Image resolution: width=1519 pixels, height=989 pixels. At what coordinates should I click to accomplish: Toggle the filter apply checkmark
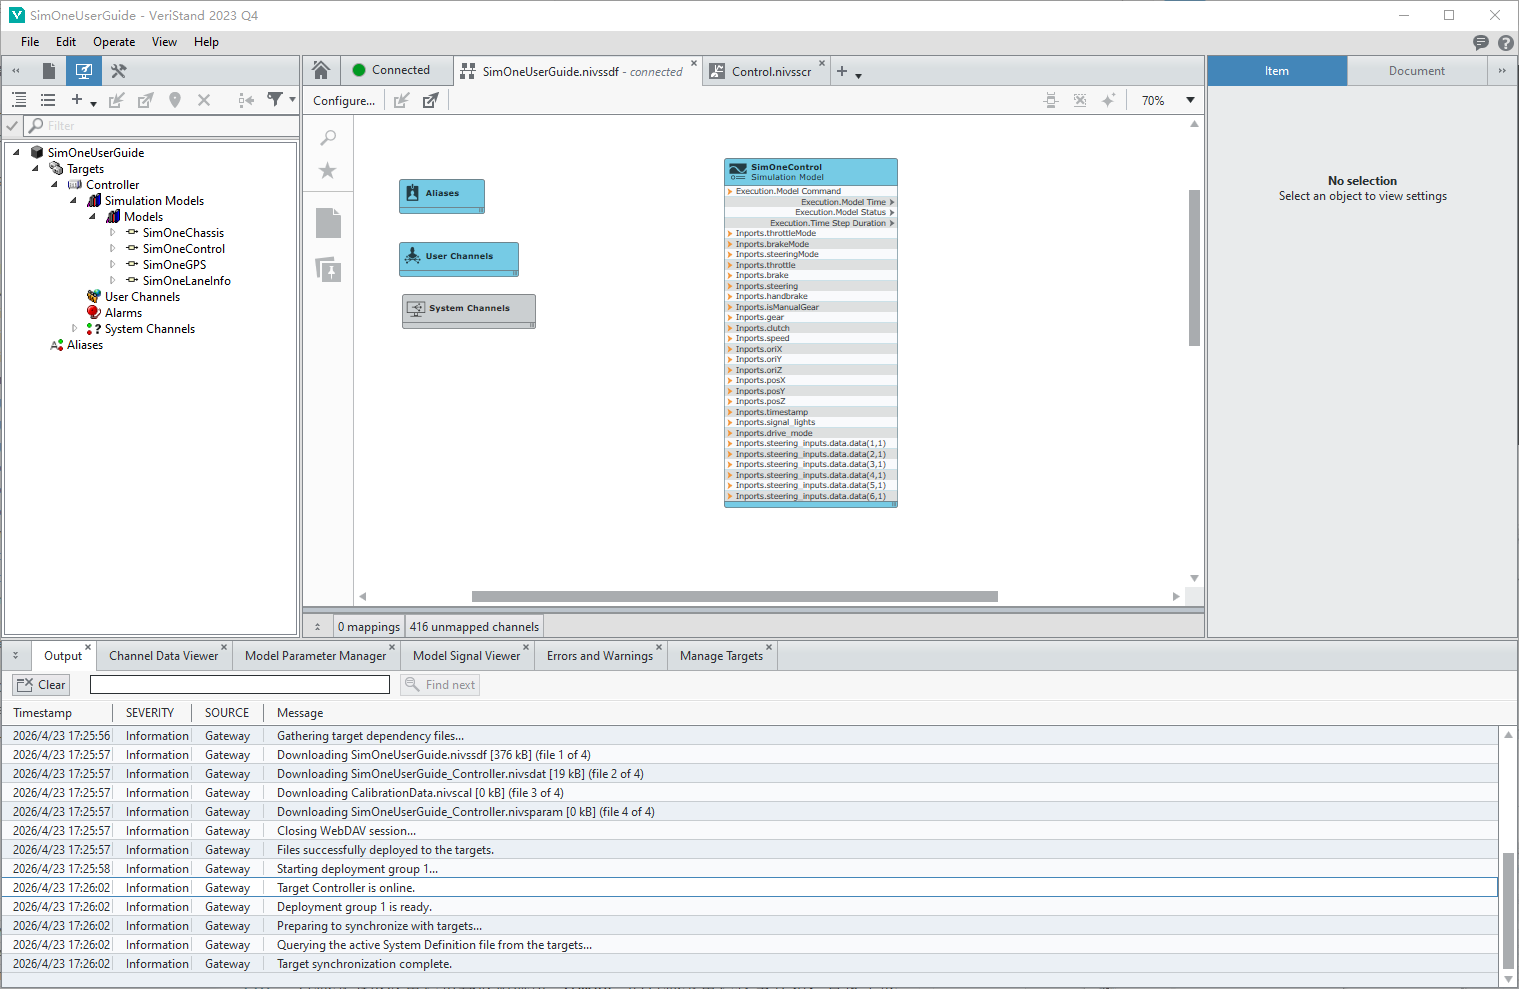(x=13, y=126)
